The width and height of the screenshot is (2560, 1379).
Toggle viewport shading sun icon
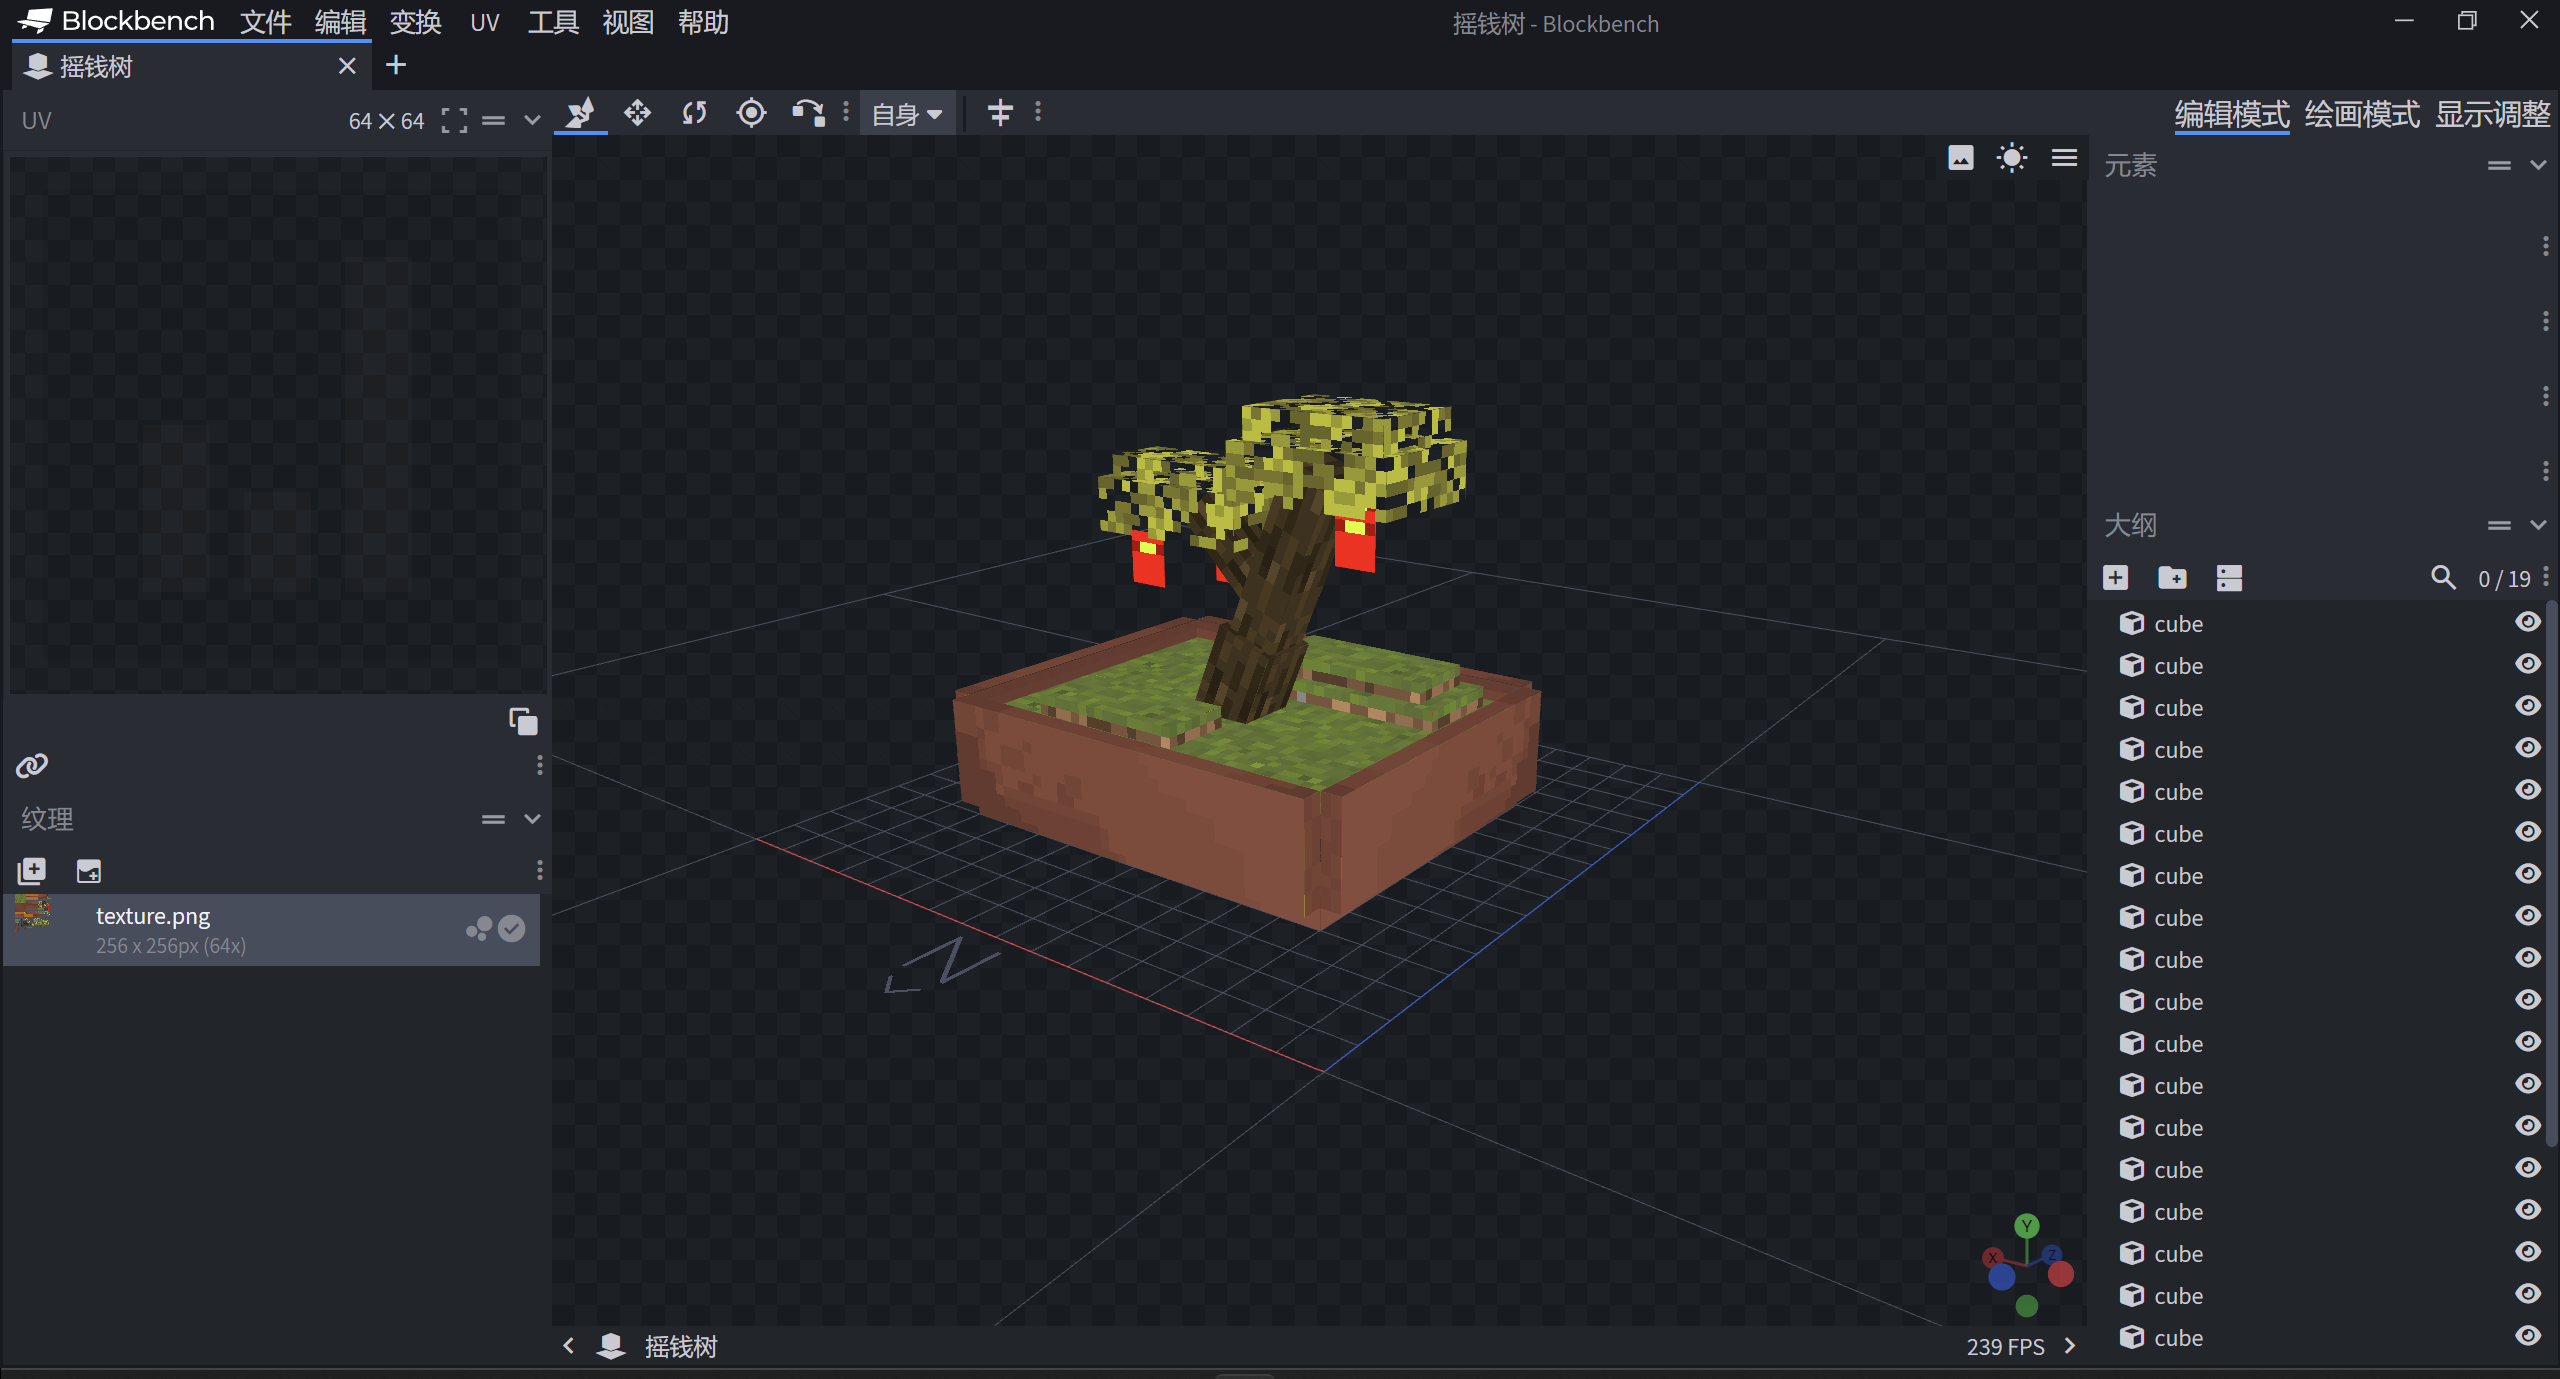[x=2011, y=158]
